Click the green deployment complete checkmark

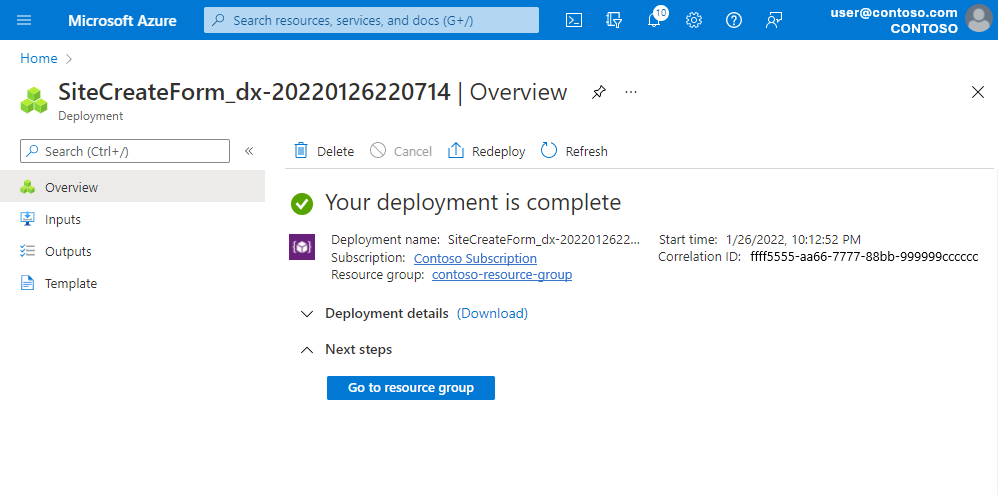click(x=302, y=204)
